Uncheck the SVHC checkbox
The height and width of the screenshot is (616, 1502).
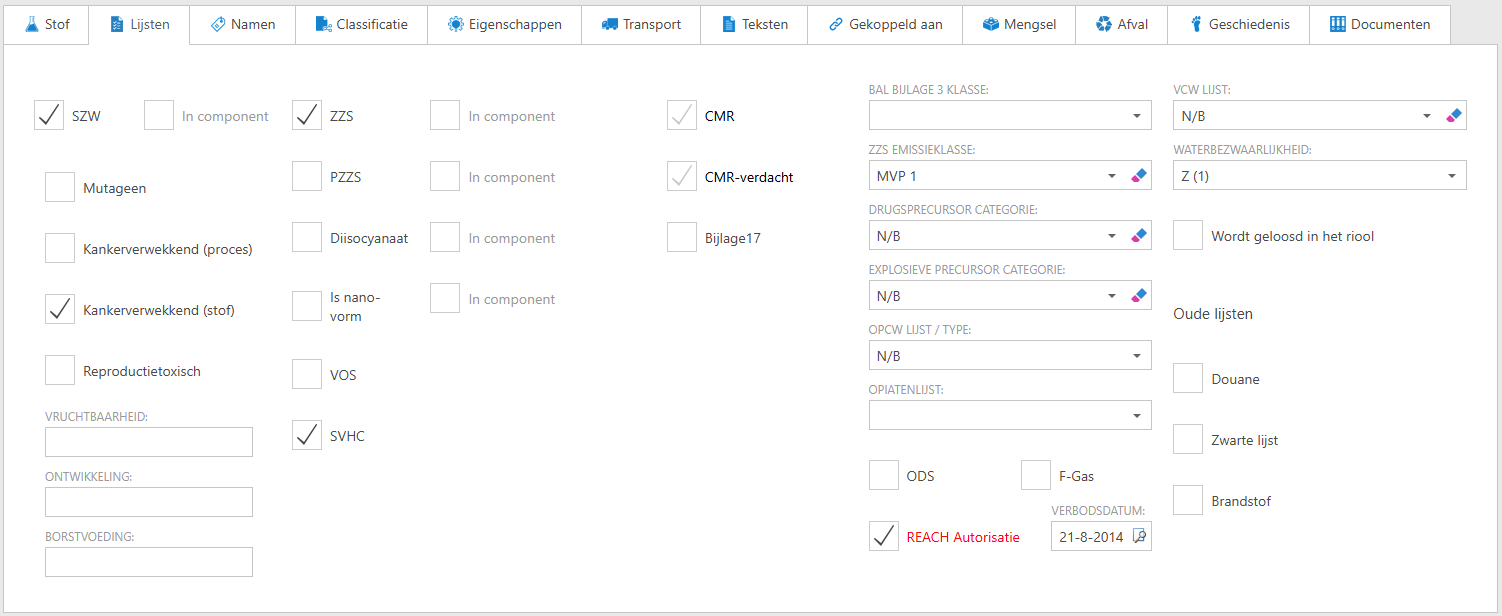tap(307, 436)
